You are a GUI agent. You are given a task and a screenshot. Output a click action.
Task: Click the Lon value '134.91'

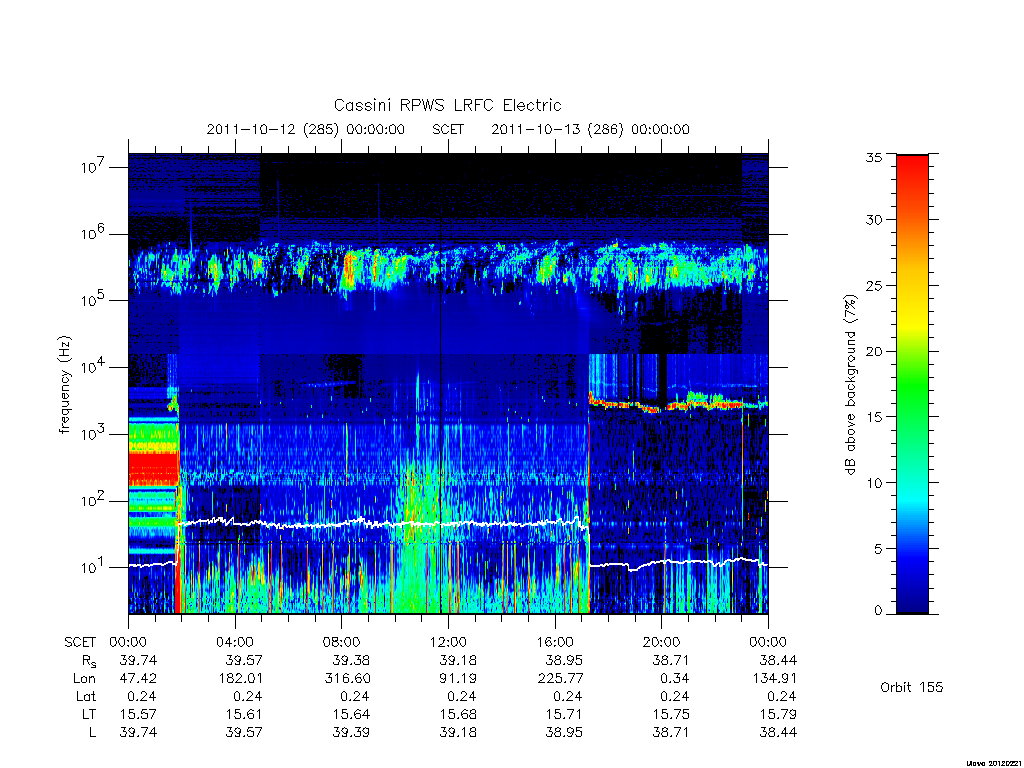tap(775, 679)
